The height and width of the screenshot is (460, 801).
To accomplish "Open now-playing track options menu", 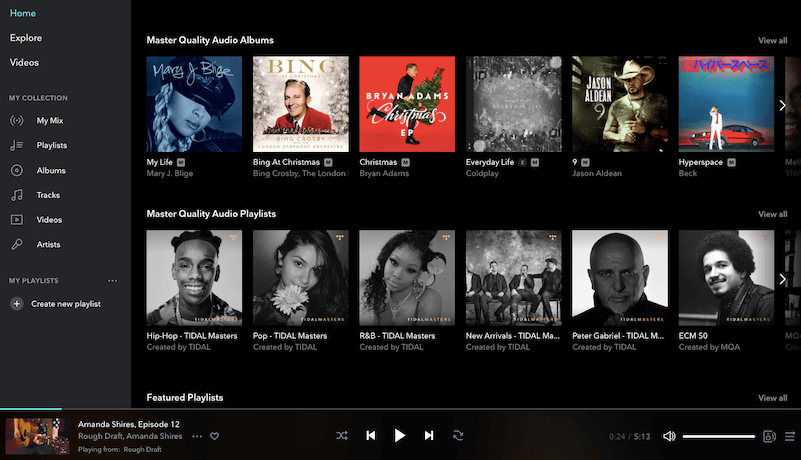I will [x=197, y=436].
